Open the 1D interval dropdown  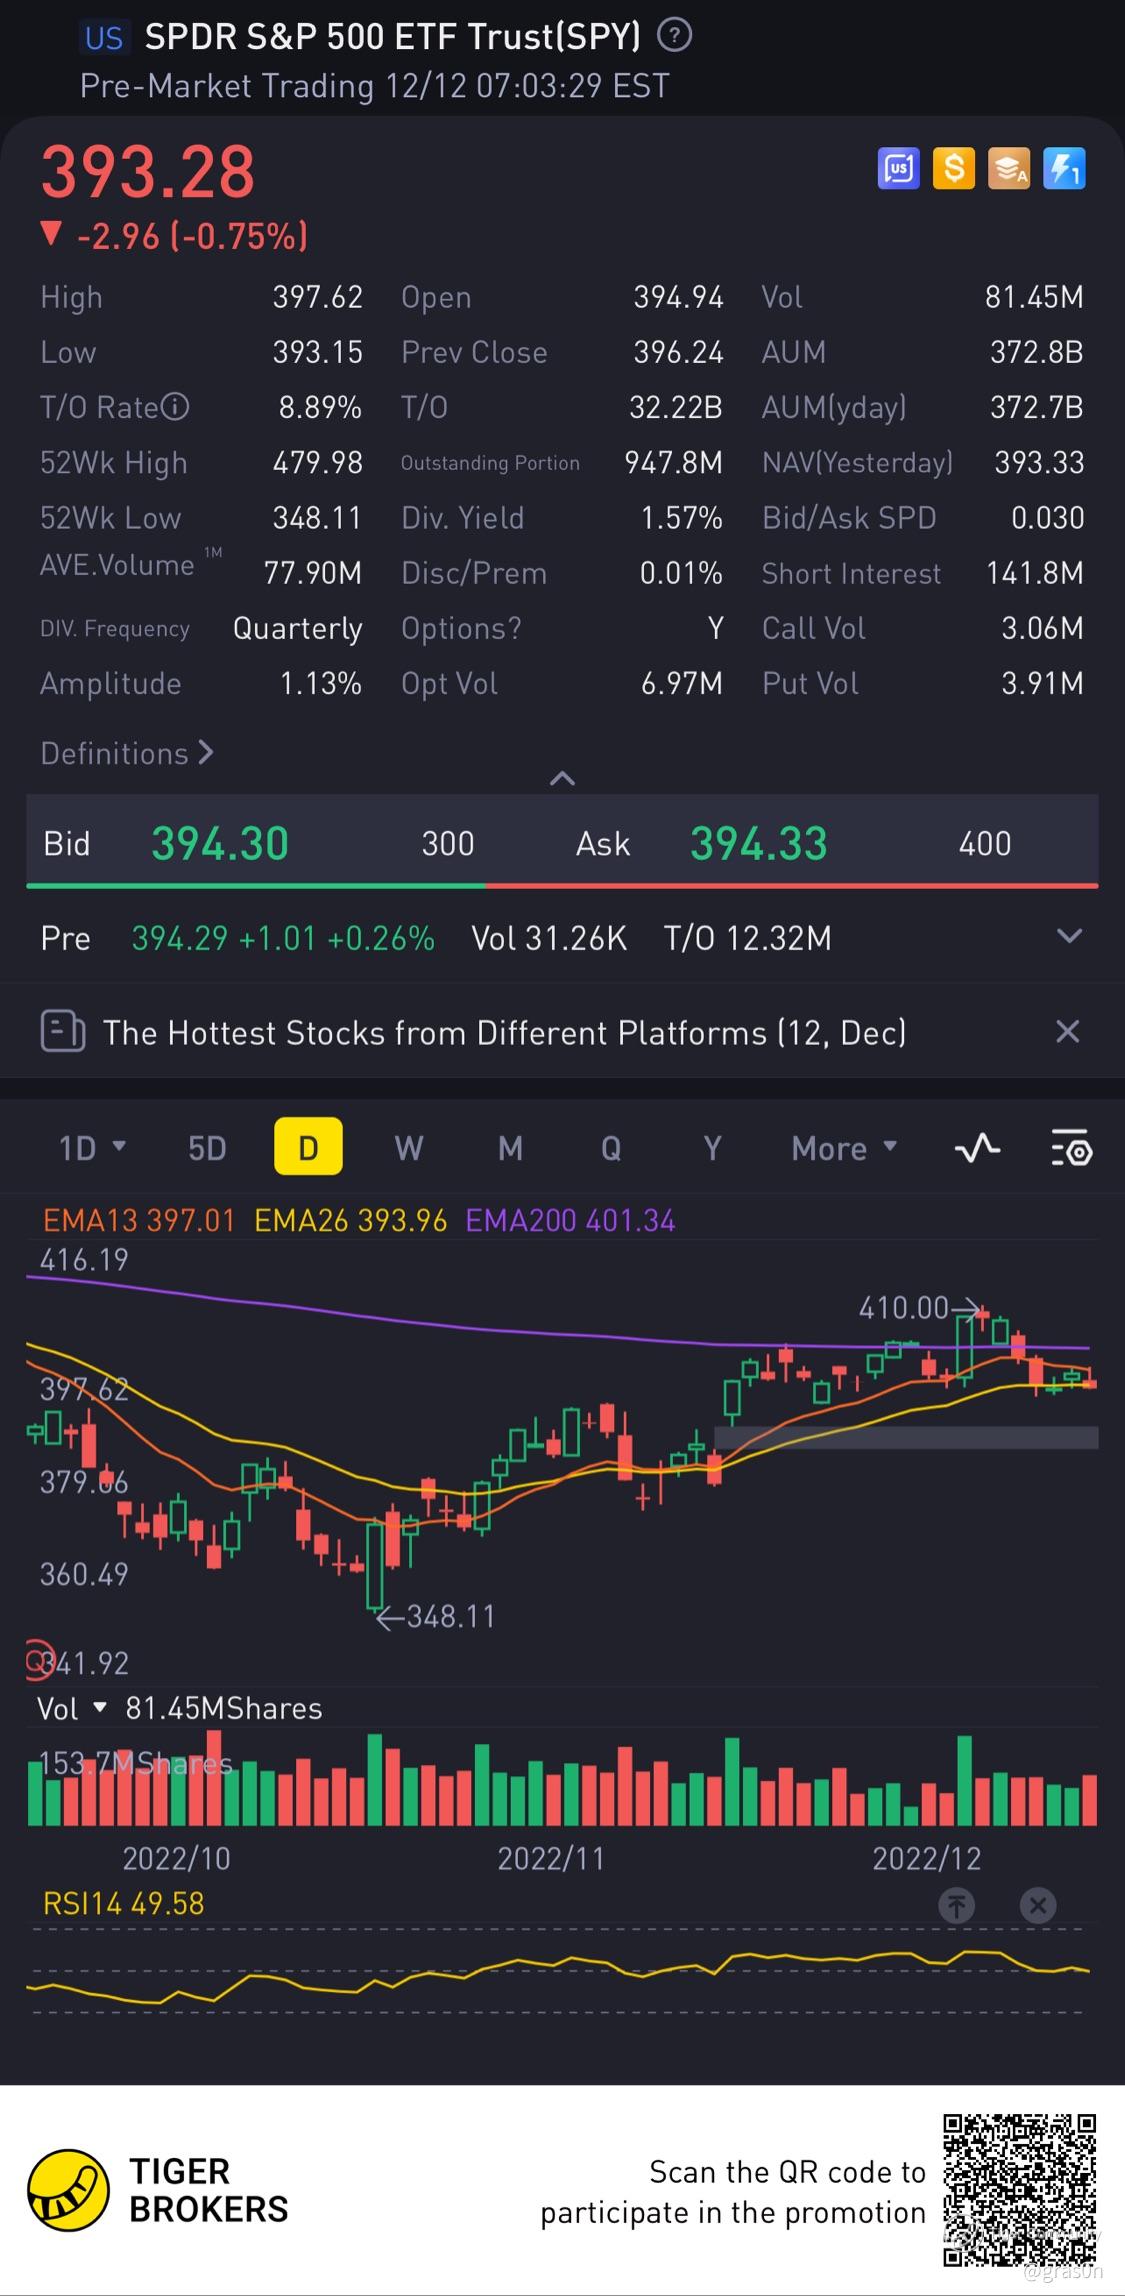point(92,1147)
